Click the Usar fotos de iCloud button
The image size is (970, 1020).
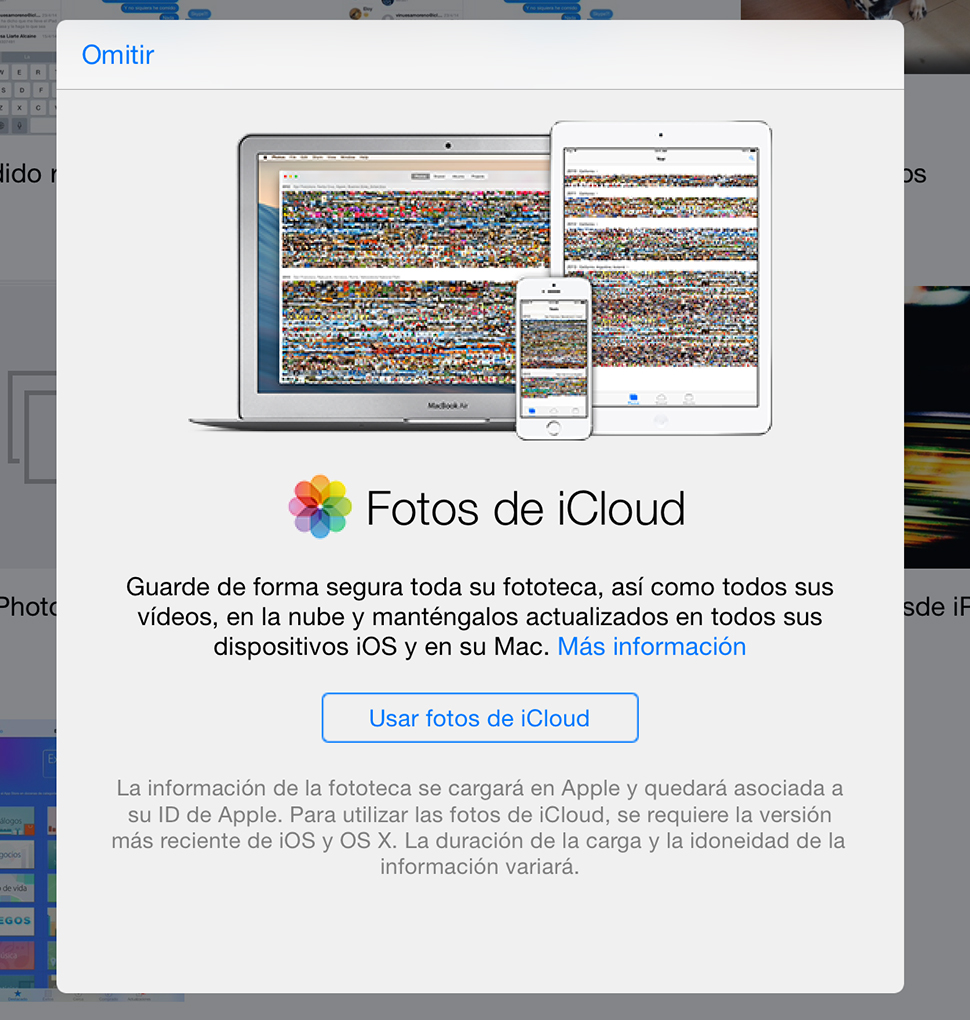point(480,718)
